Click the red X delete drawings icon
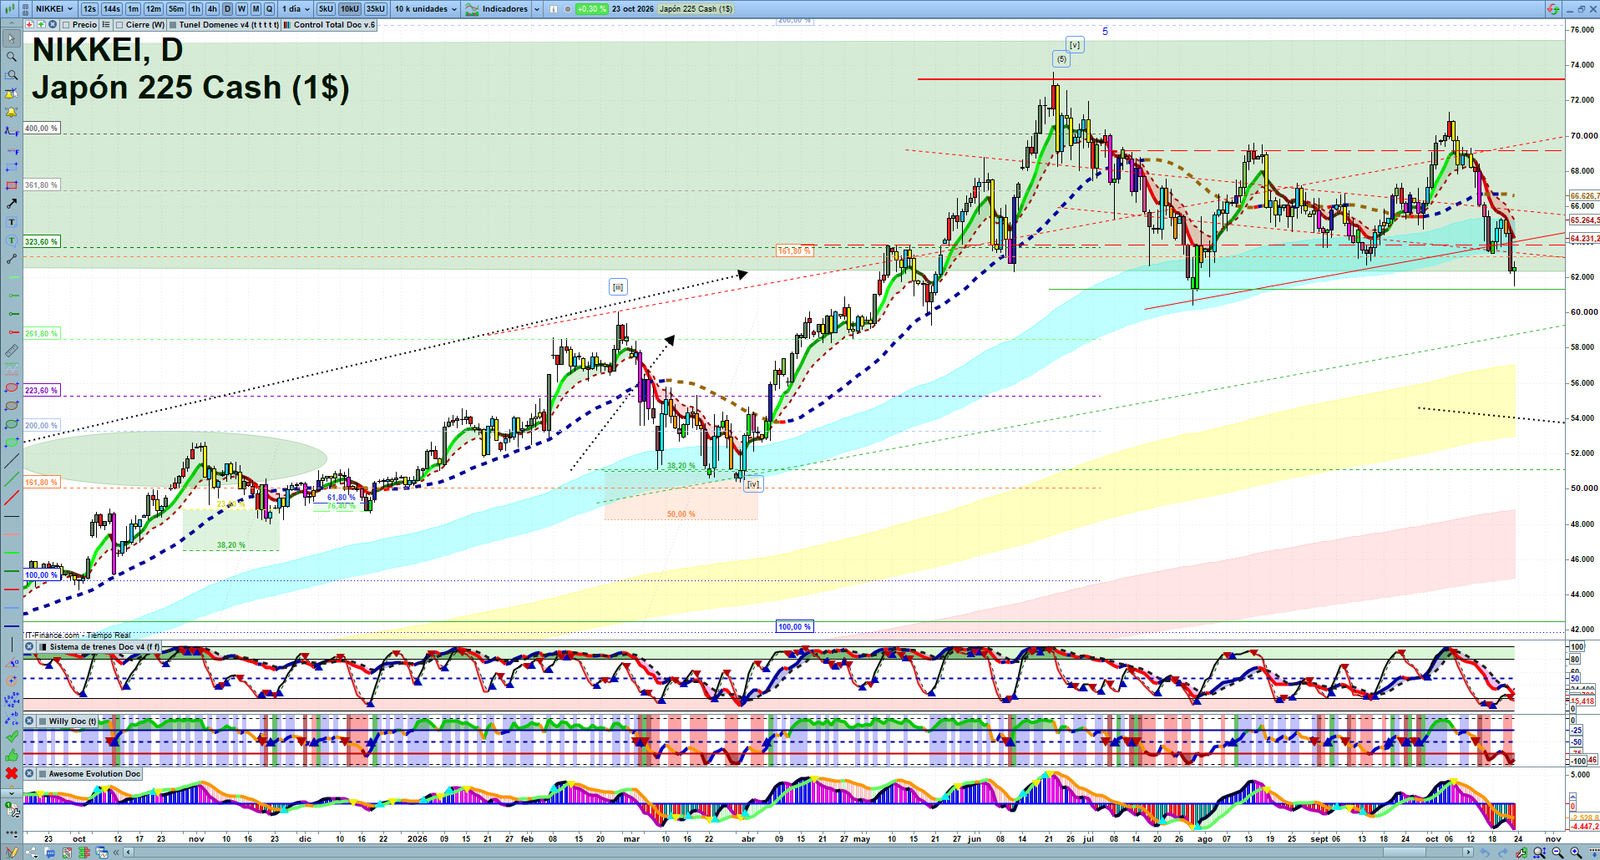 click(x=11, y=773)
